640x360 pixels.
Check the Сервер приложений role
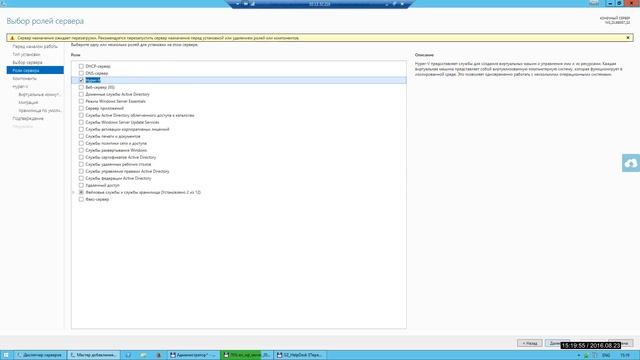[81, 108]
